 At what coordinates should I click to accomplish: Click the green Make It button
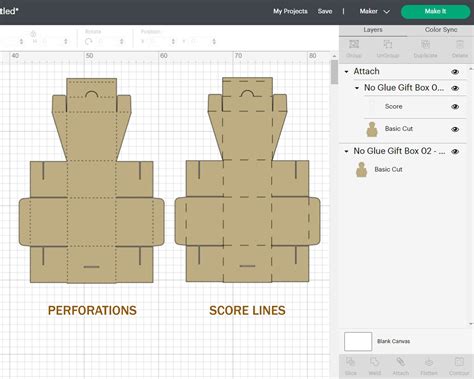pyautogui.click(x=435, y=11)
